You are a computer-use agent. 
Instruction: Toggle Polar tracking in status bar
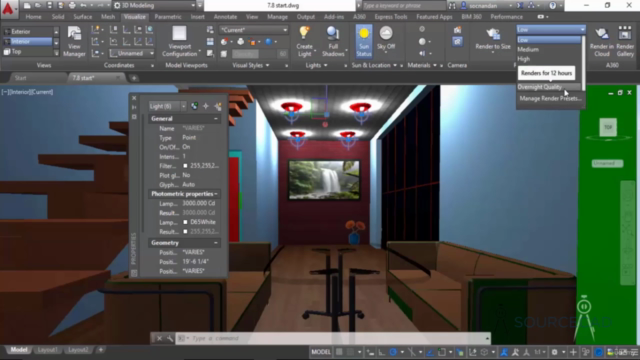(393, 352)
